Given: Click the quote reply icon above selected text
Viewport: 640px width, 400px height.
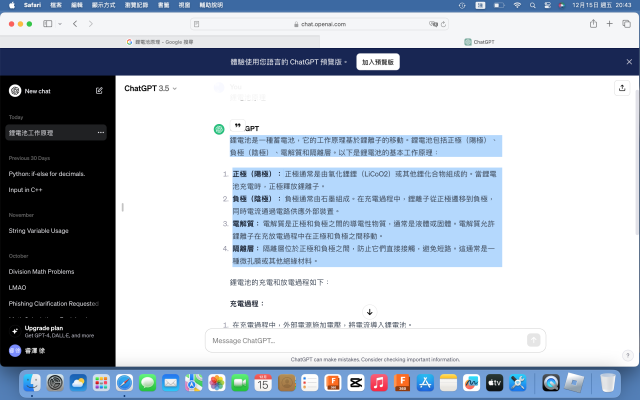Looking at the screenshot, I should pos(238,125).
